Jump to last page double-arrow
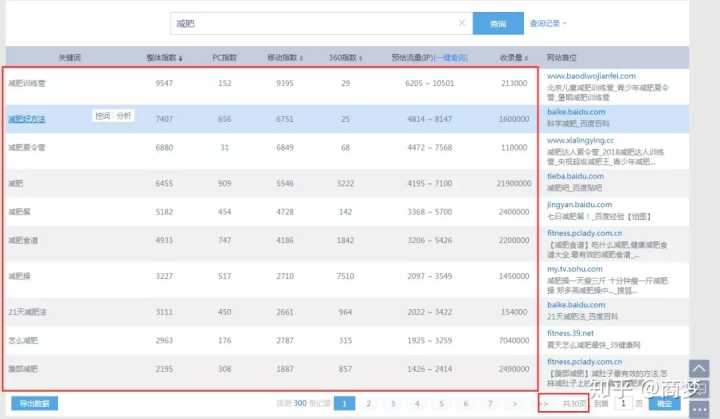 [x=543, y=404]
